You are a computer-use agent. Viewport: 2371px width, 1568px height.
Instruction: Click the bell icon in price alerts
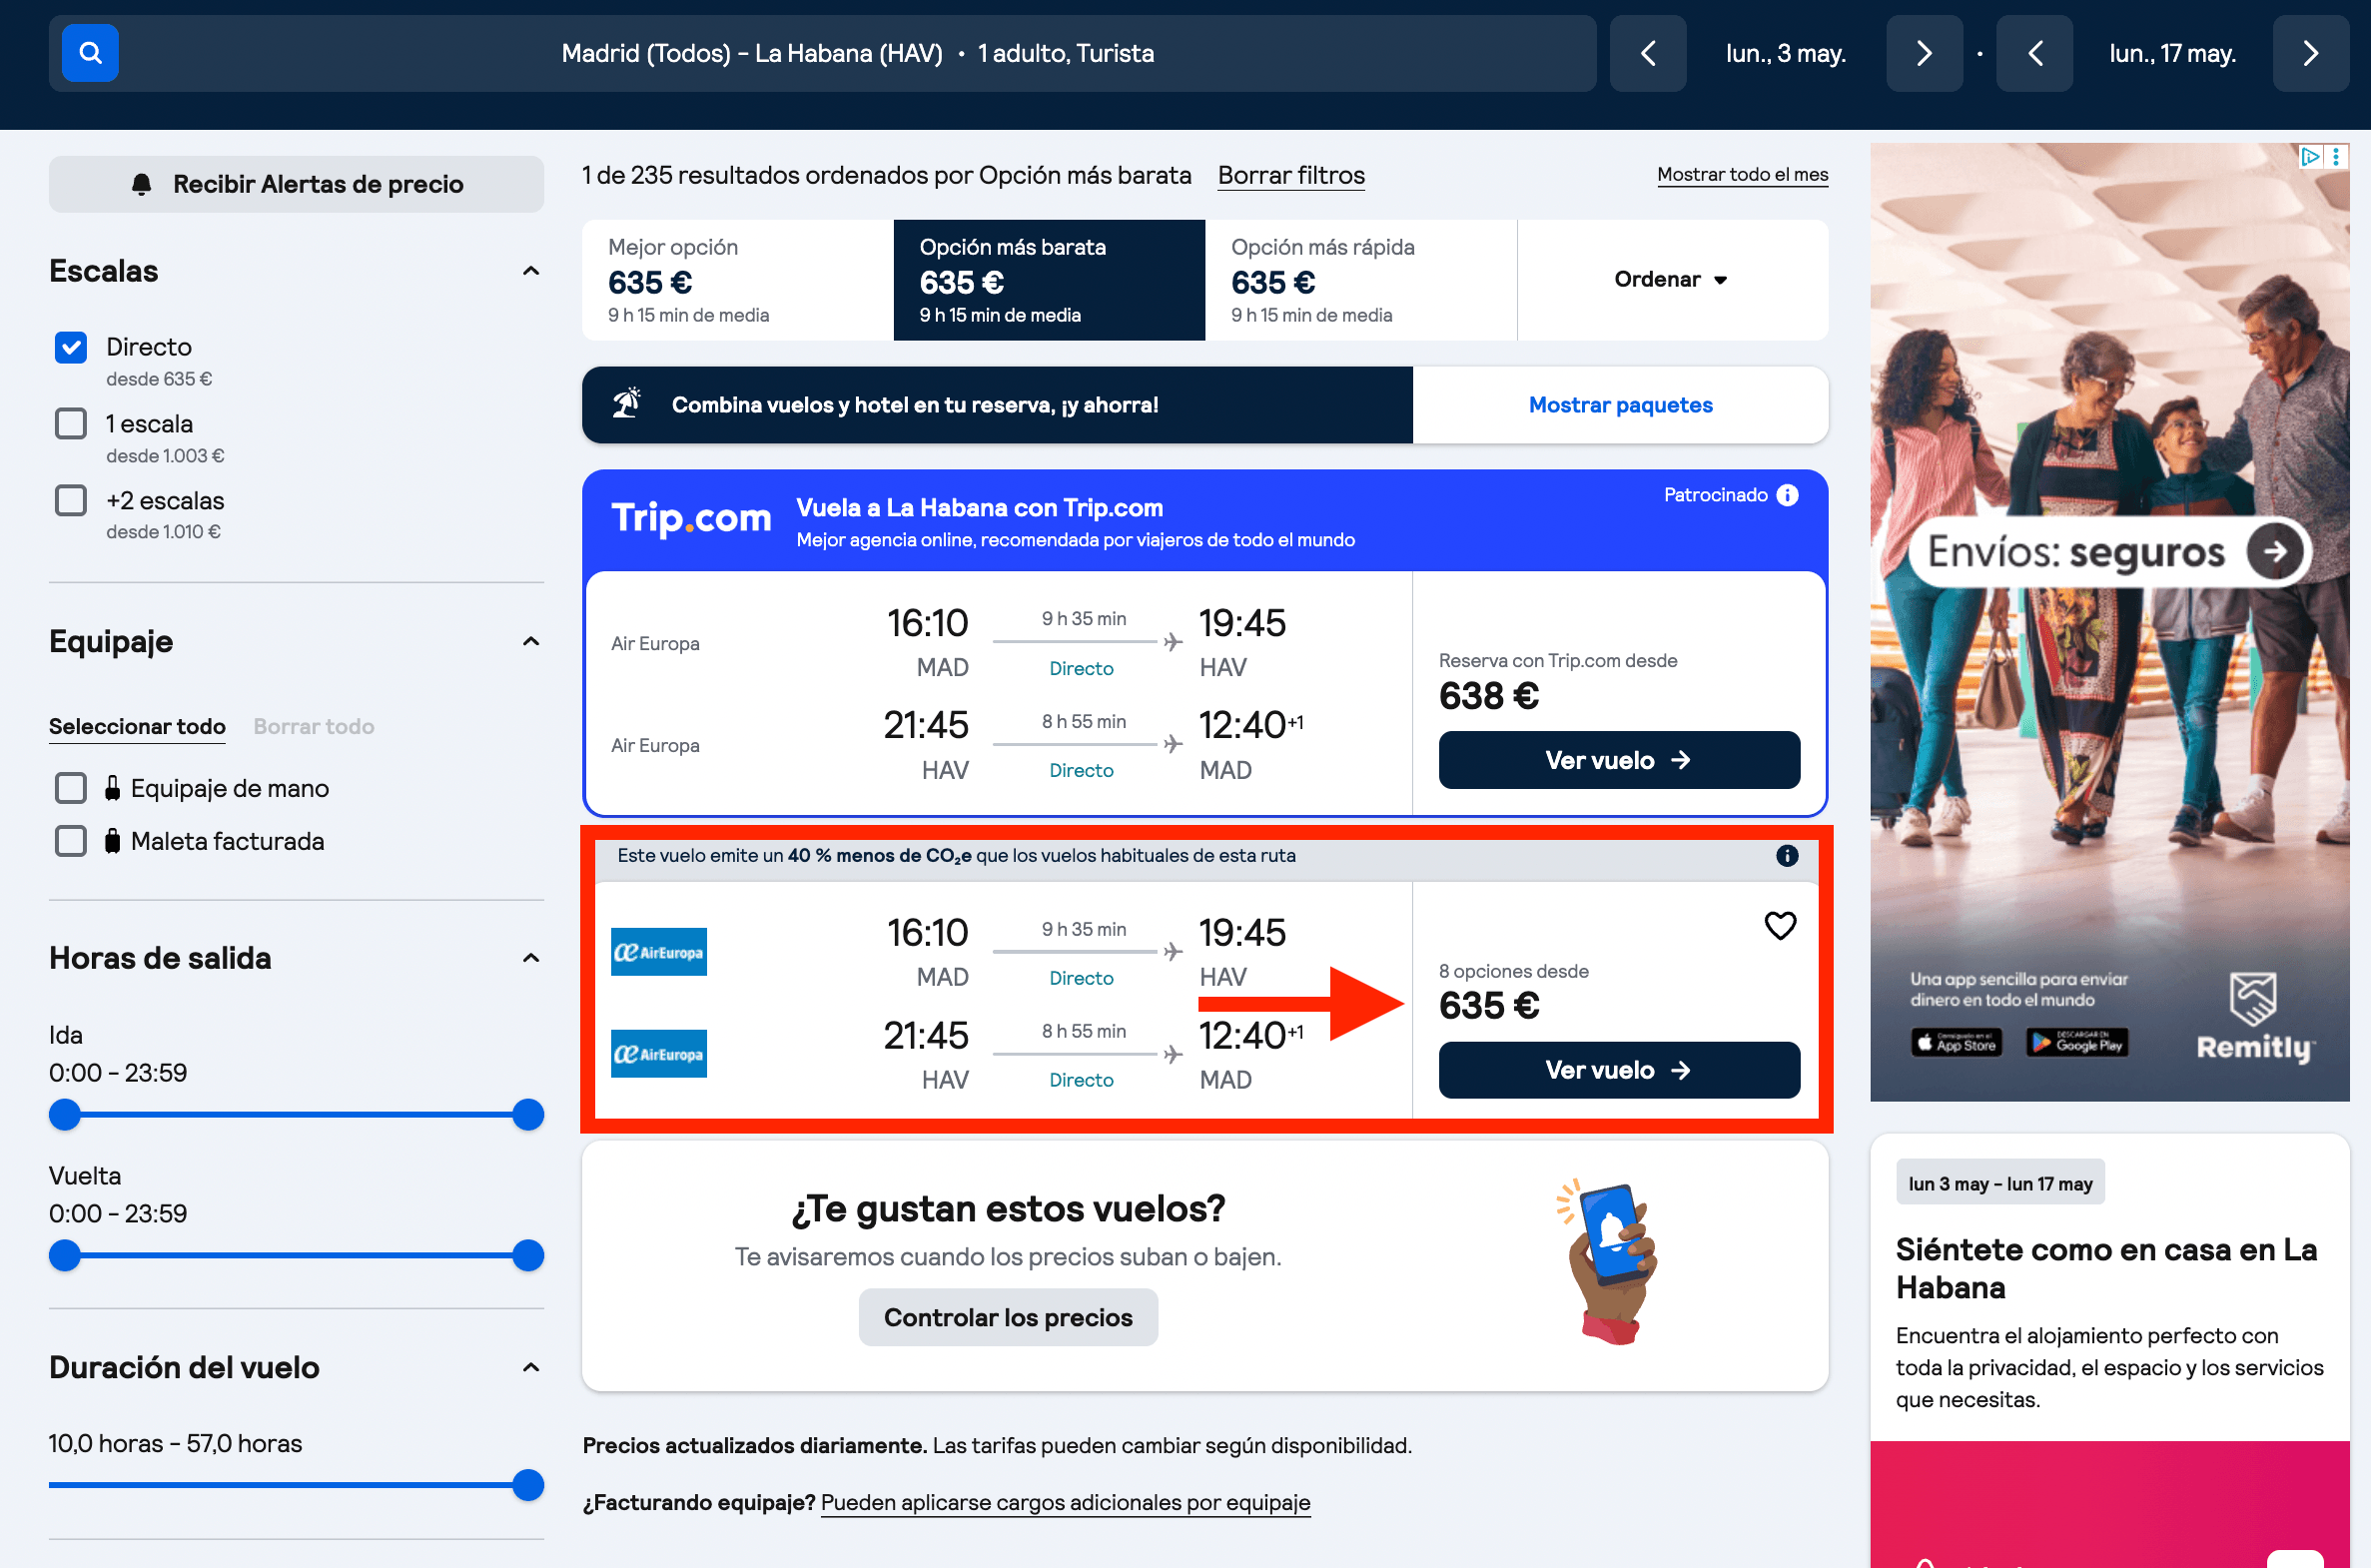[142, 184]
